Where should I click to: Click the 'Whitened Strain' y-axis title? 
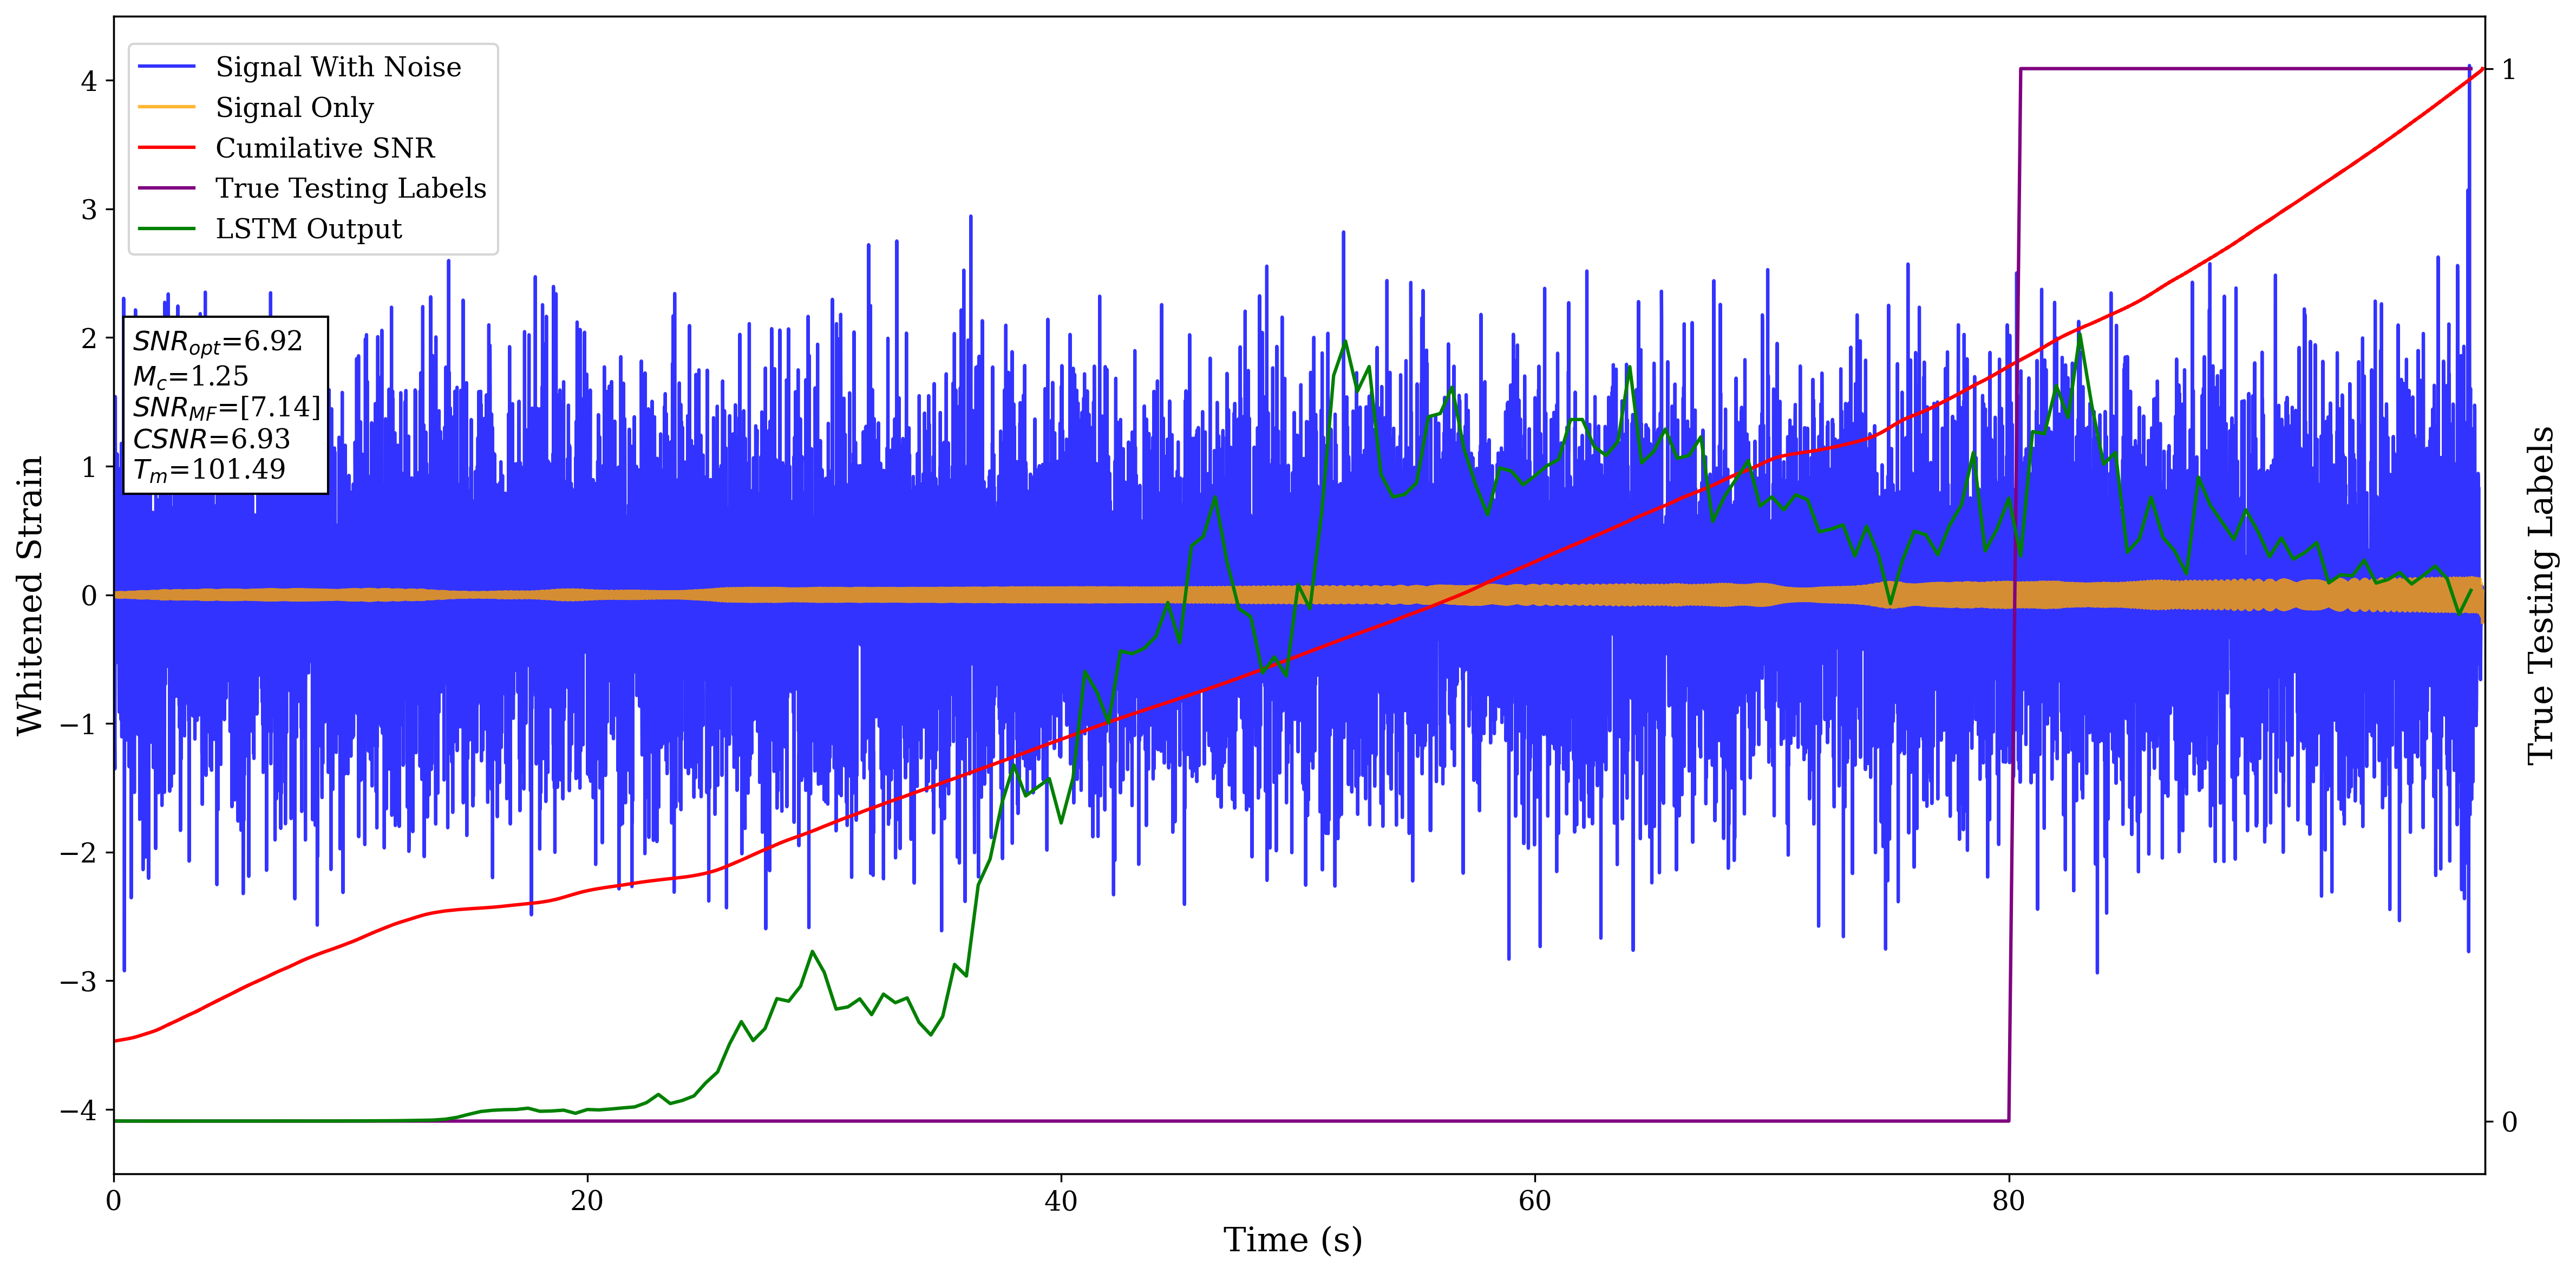click(x=30, y=595)
